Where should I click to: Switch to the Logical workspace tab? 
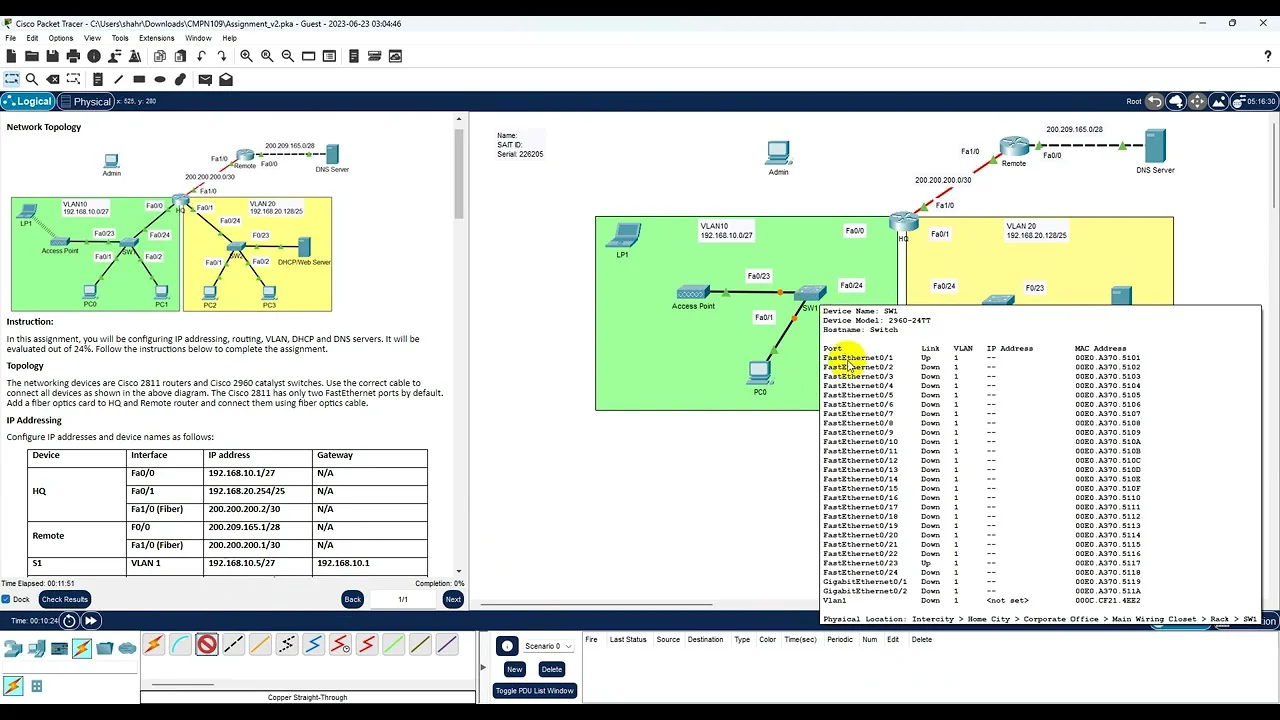click(x=27, y=101)
